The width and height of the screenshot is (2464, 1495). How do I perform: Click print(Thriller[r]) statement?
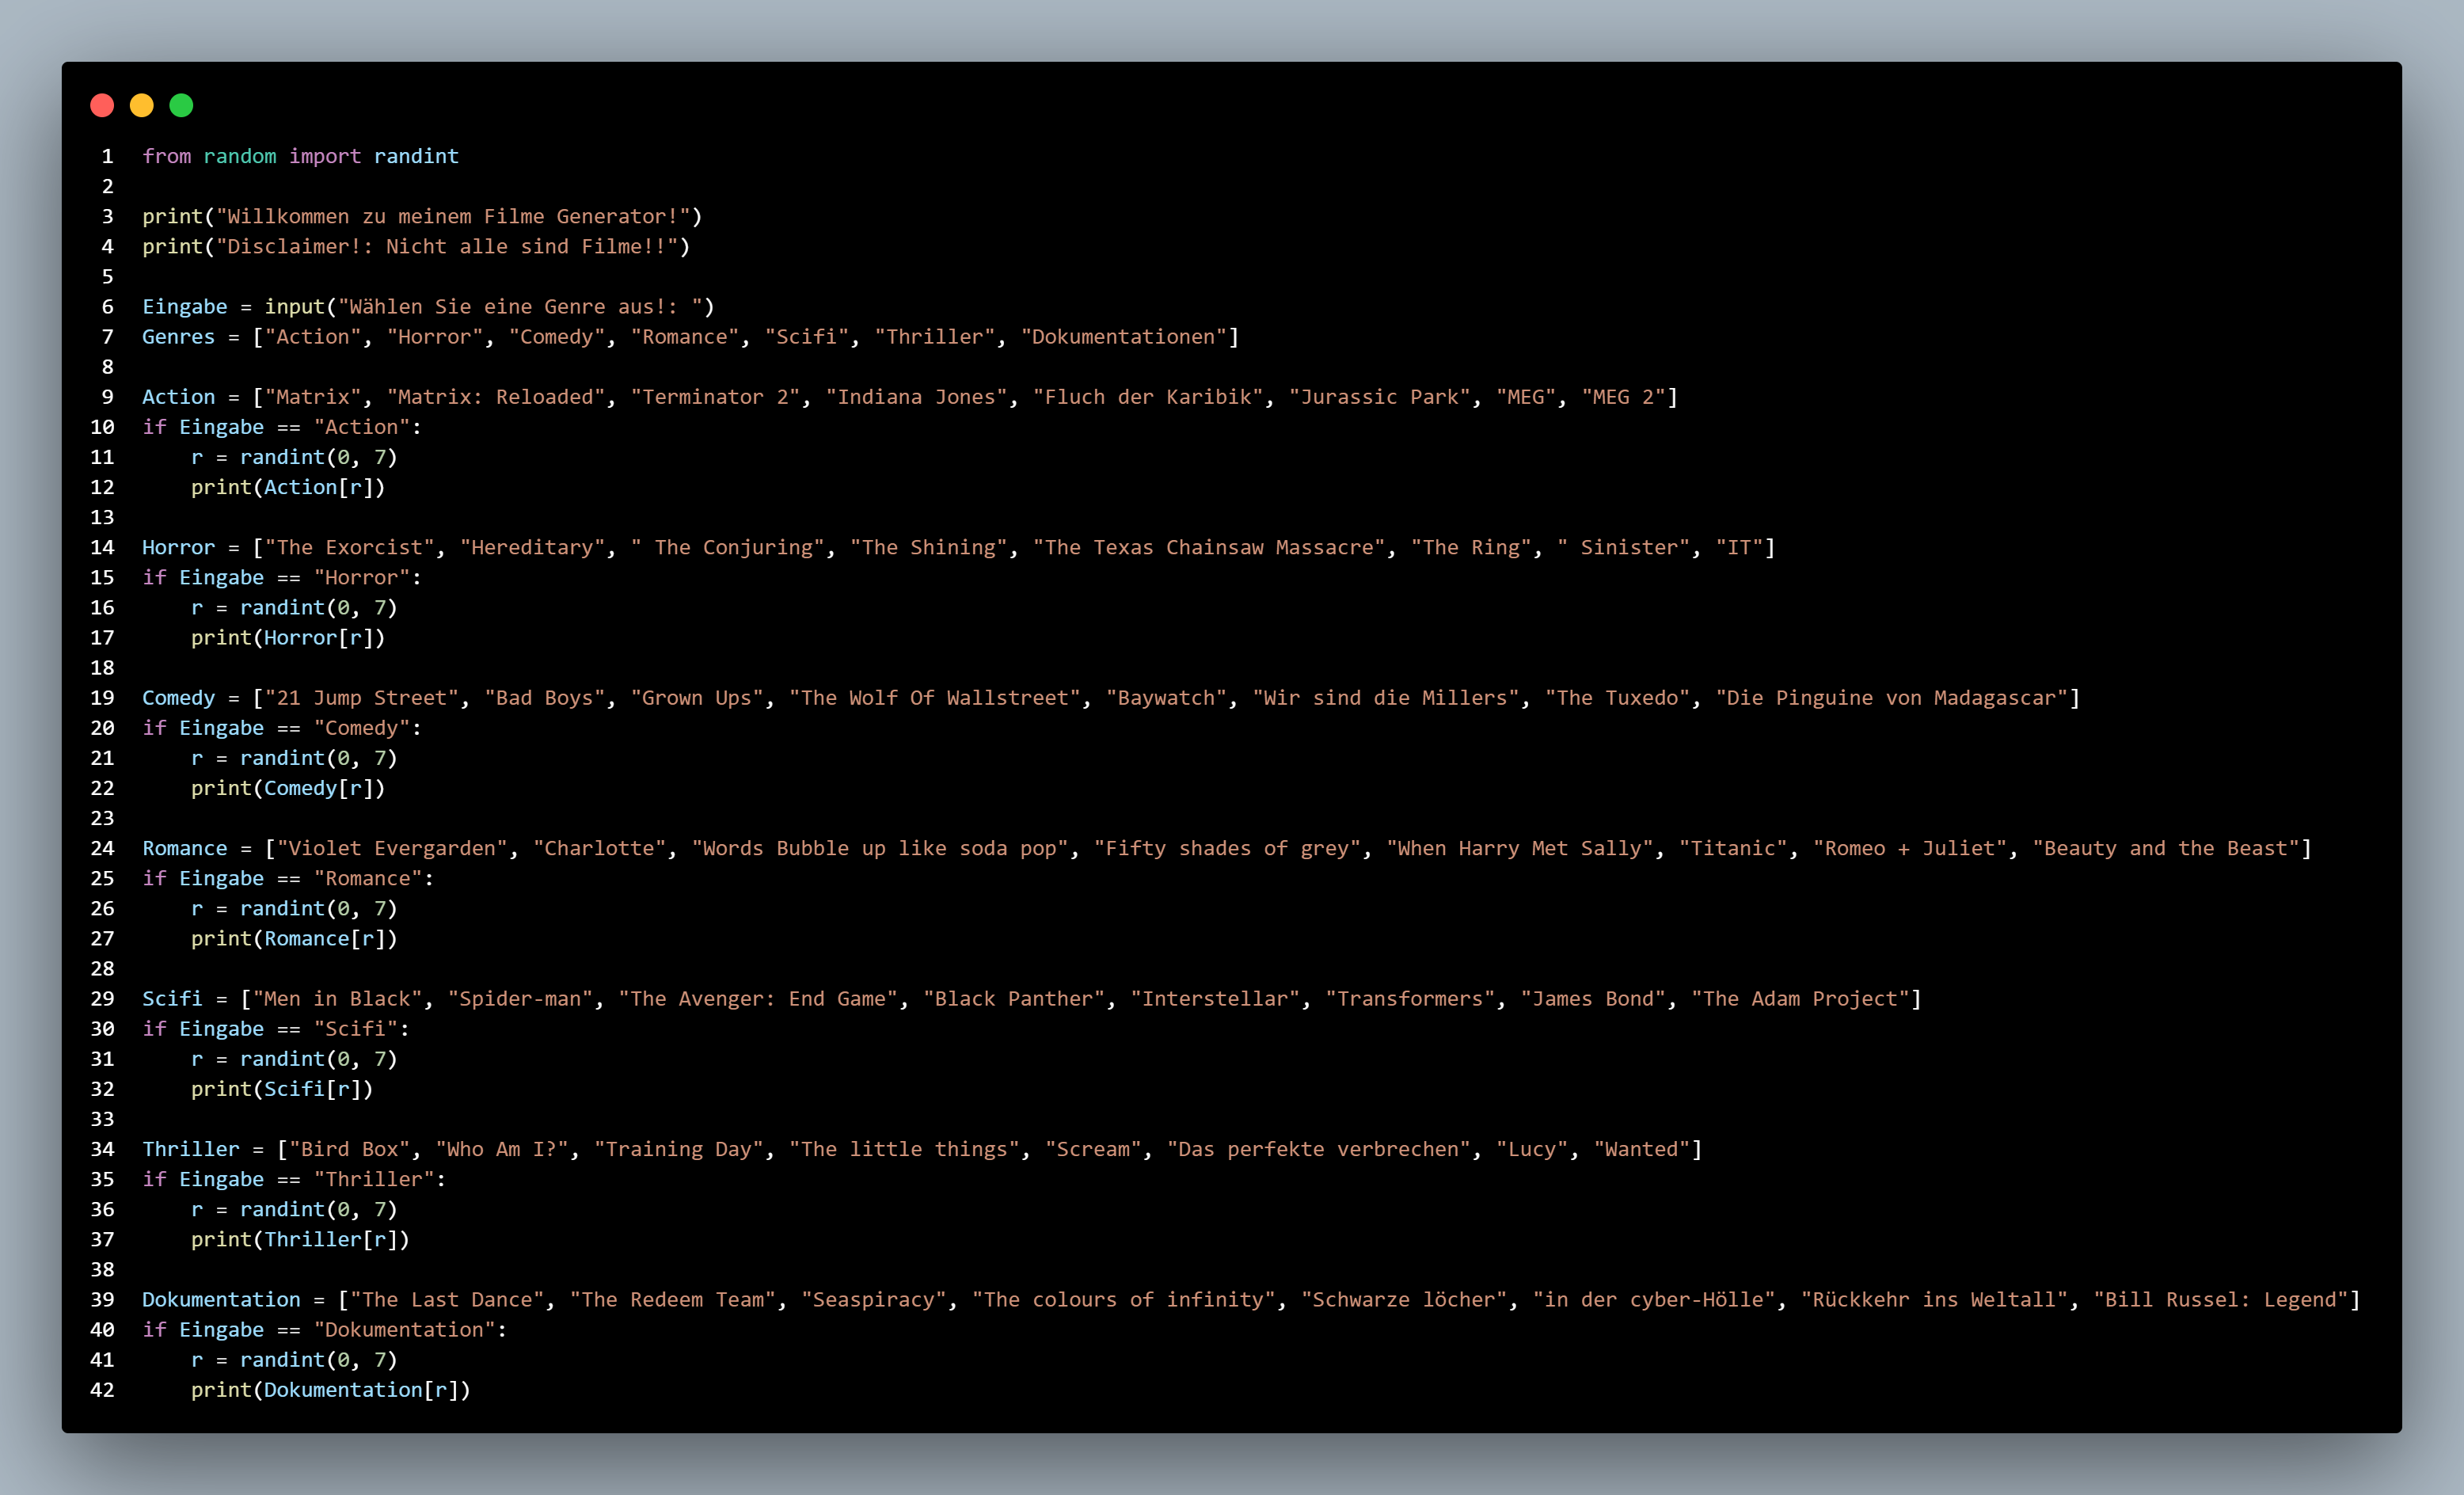click(x=300, y=1240)
